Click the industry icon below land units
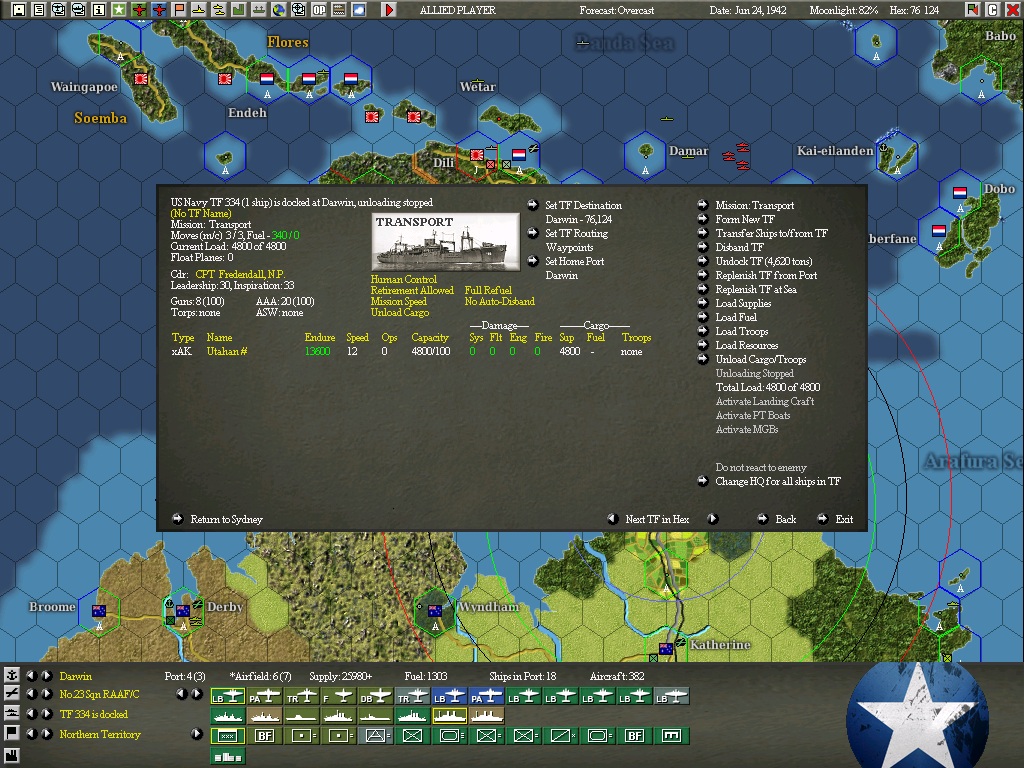The width and height of the screenshot is (1024, 768). (227, 756)
